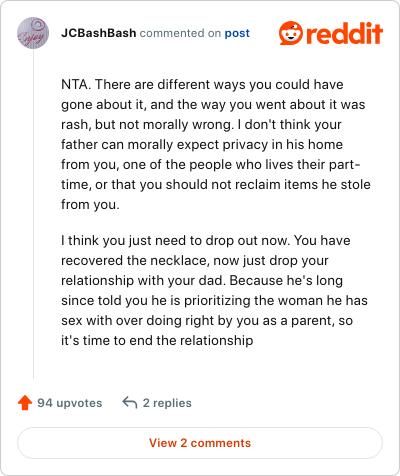Click the line "from you." ending paragraph one
The width and height of the screenshot is (400, 476).
[90, 204]
